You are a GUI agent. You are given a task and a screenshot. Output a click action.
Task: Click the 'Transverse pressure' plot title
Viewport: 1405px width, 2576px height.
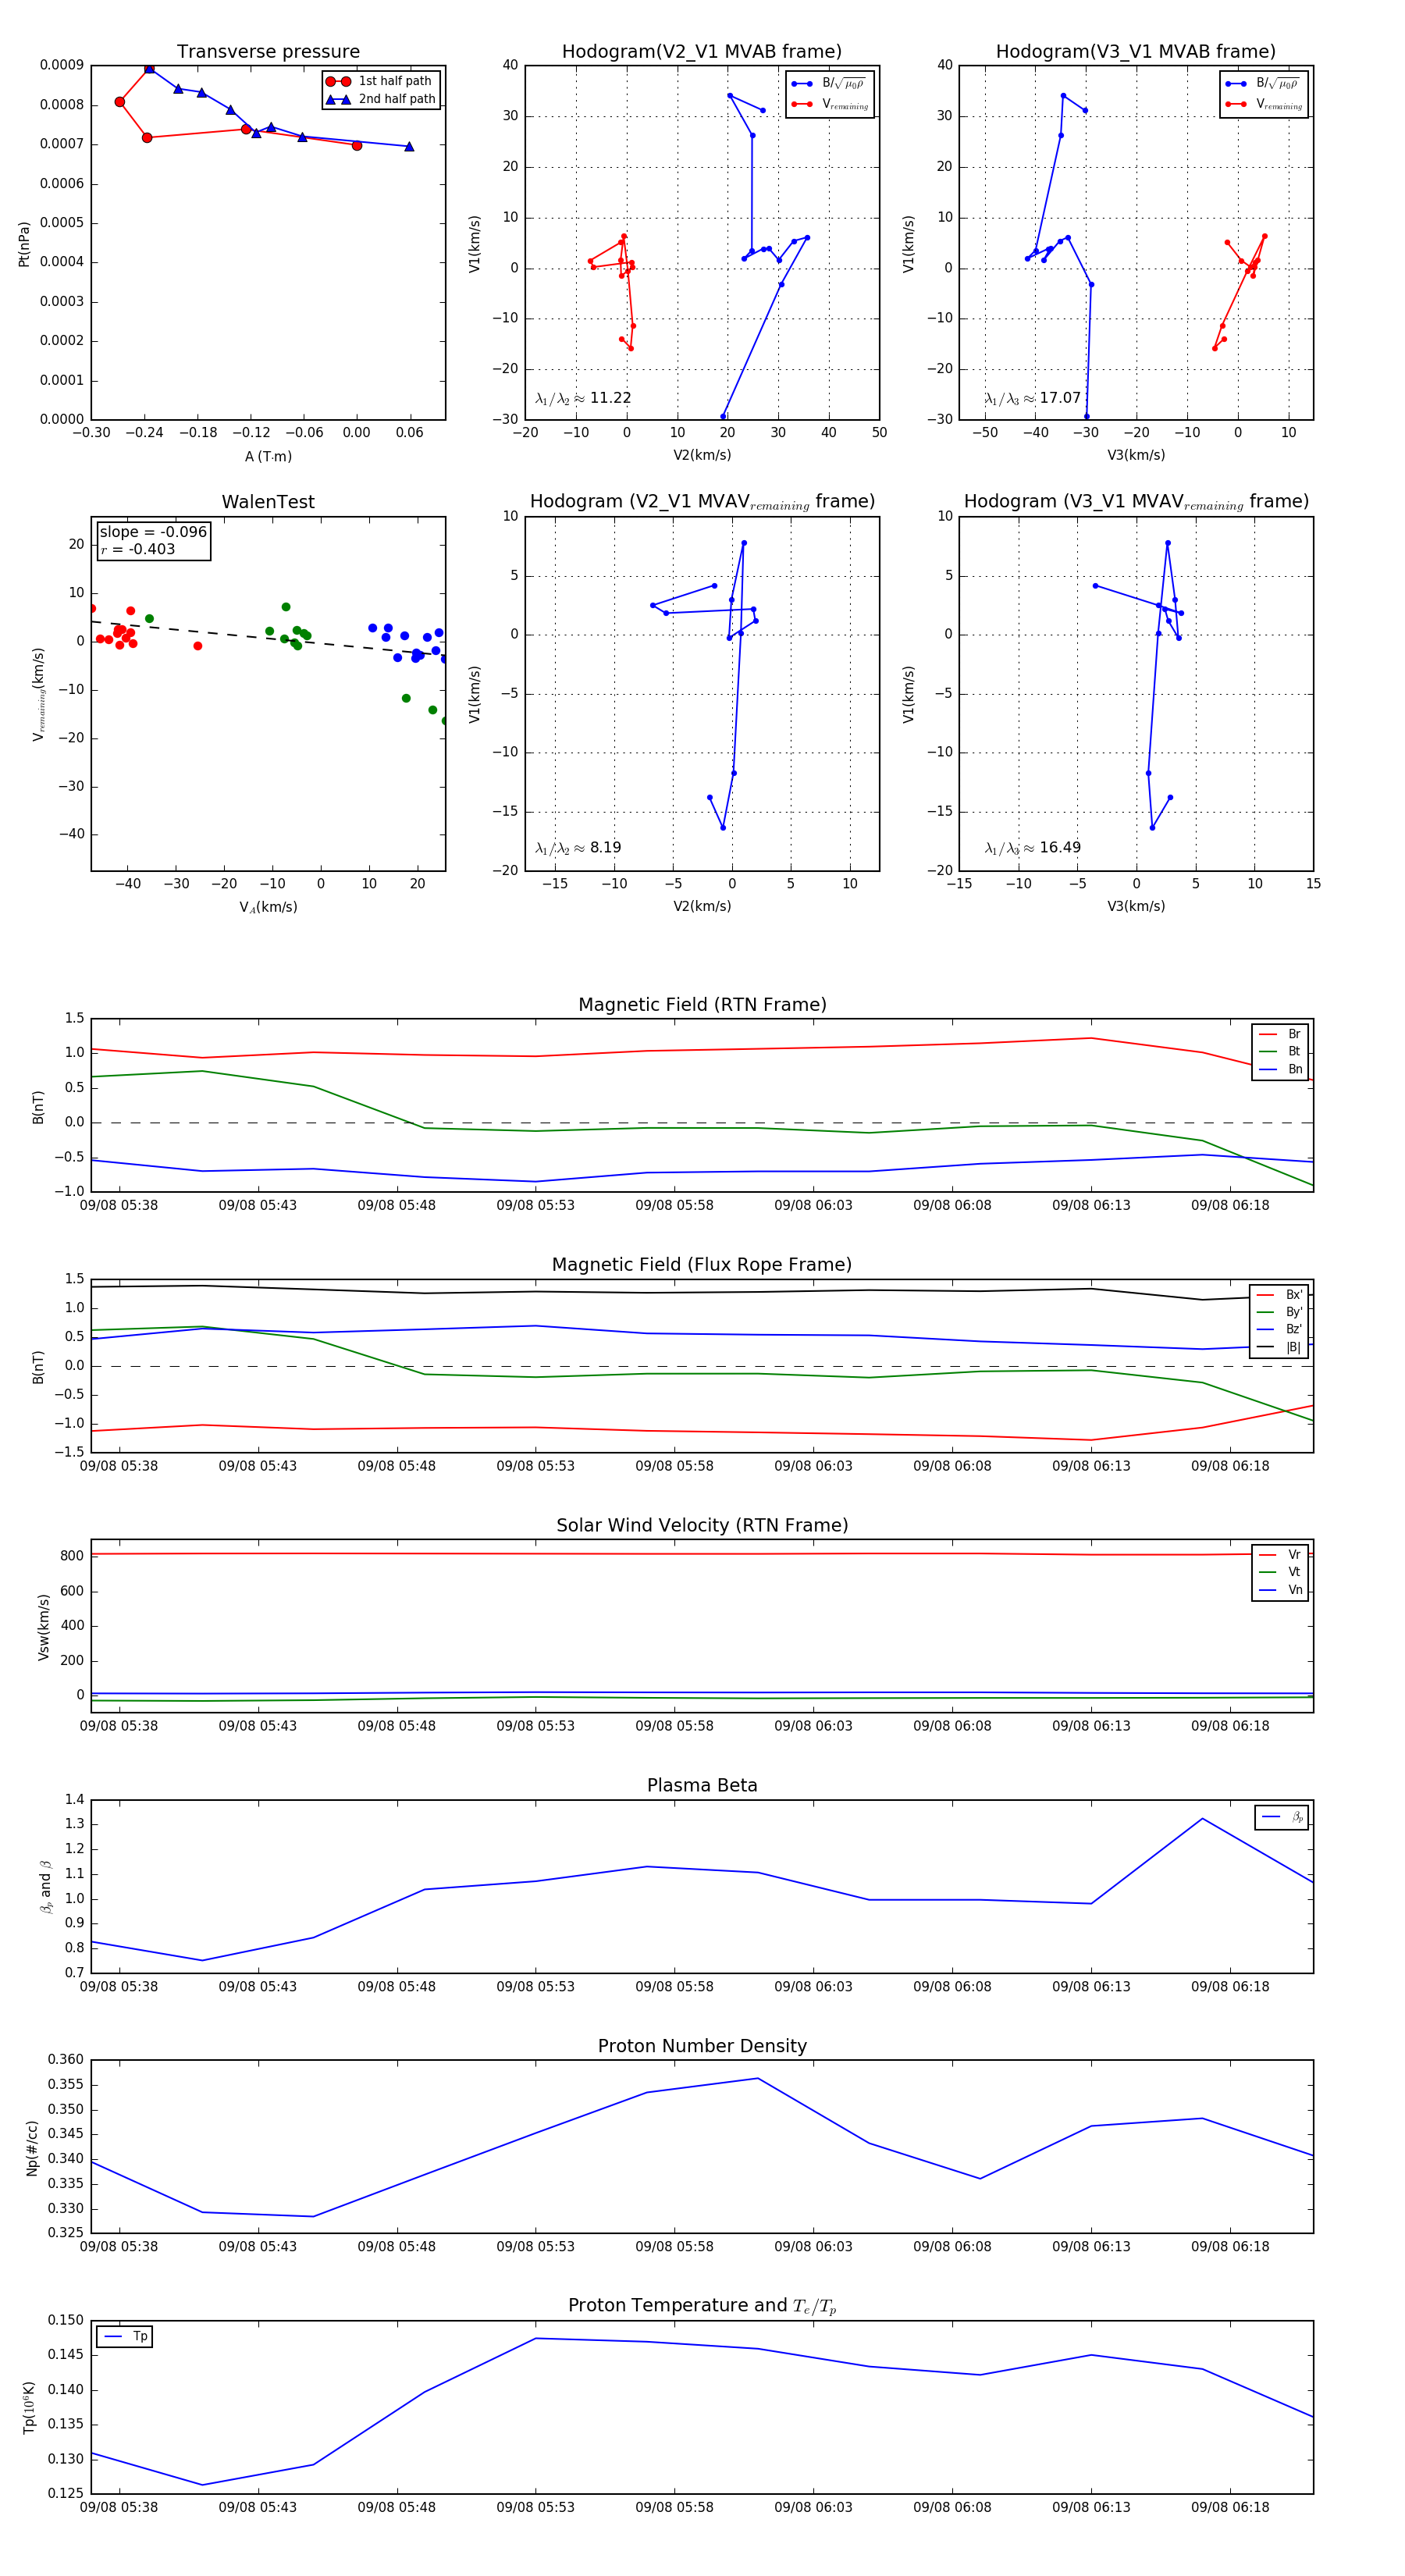(x=268, y=52)
